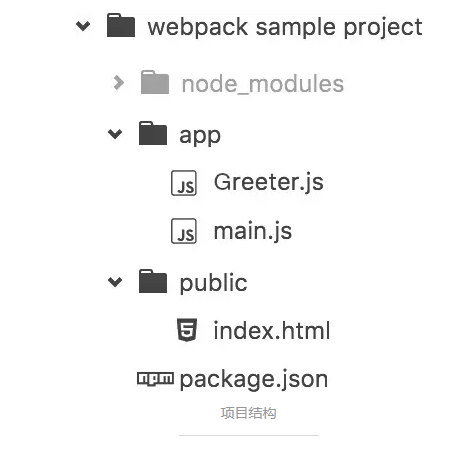Open the main.js file name
The width and height of the screenshot is (473, 456).
253,232
